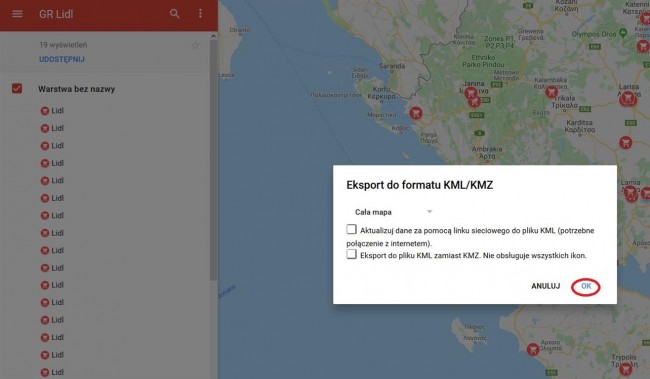The image size is (650, 379).
Task: Enable network link KML update checkbox
Action: click(x=351, y=229)
